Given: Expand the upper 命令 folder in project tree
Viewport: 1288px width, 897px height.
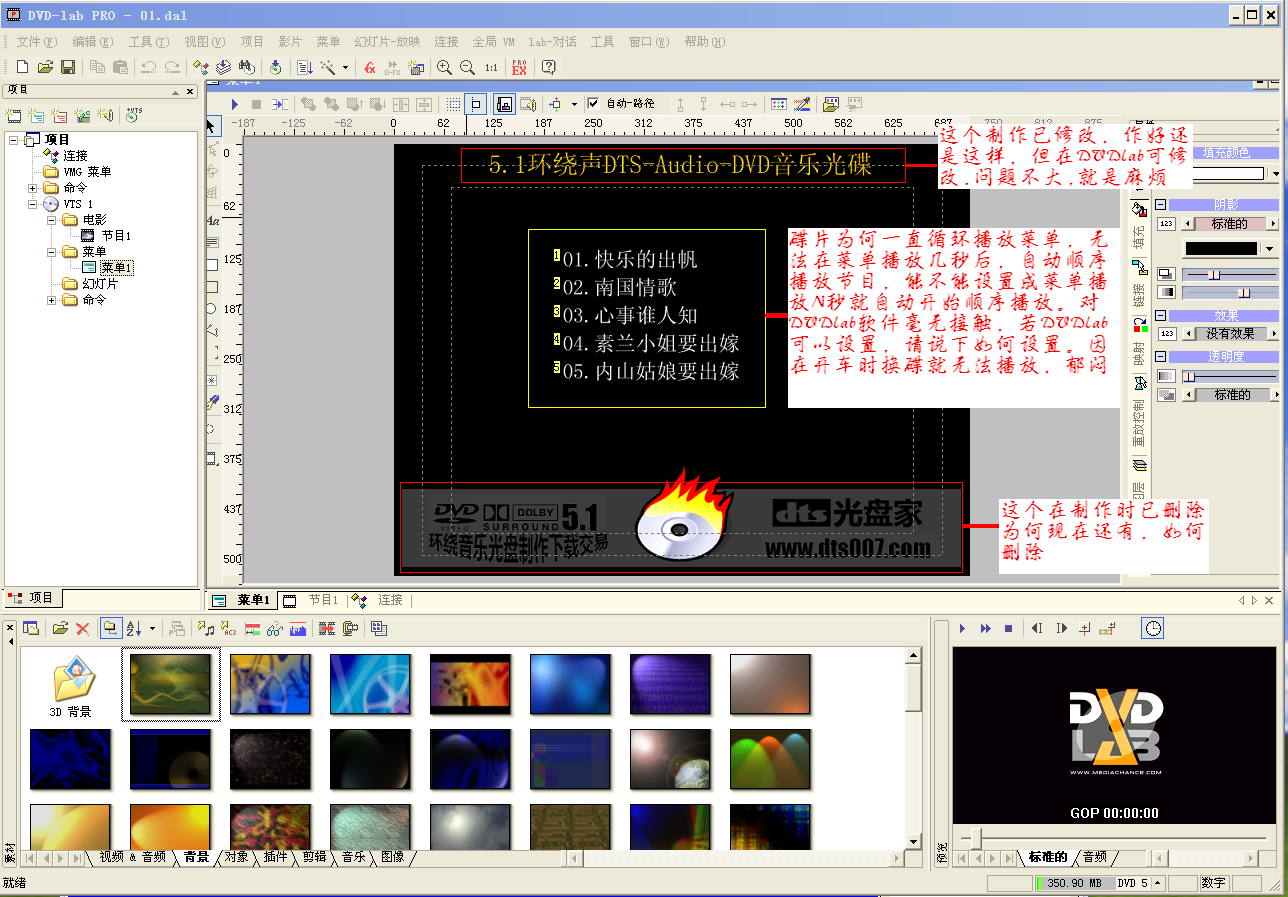Looking at the screenshot, I should tap(33, 188).
